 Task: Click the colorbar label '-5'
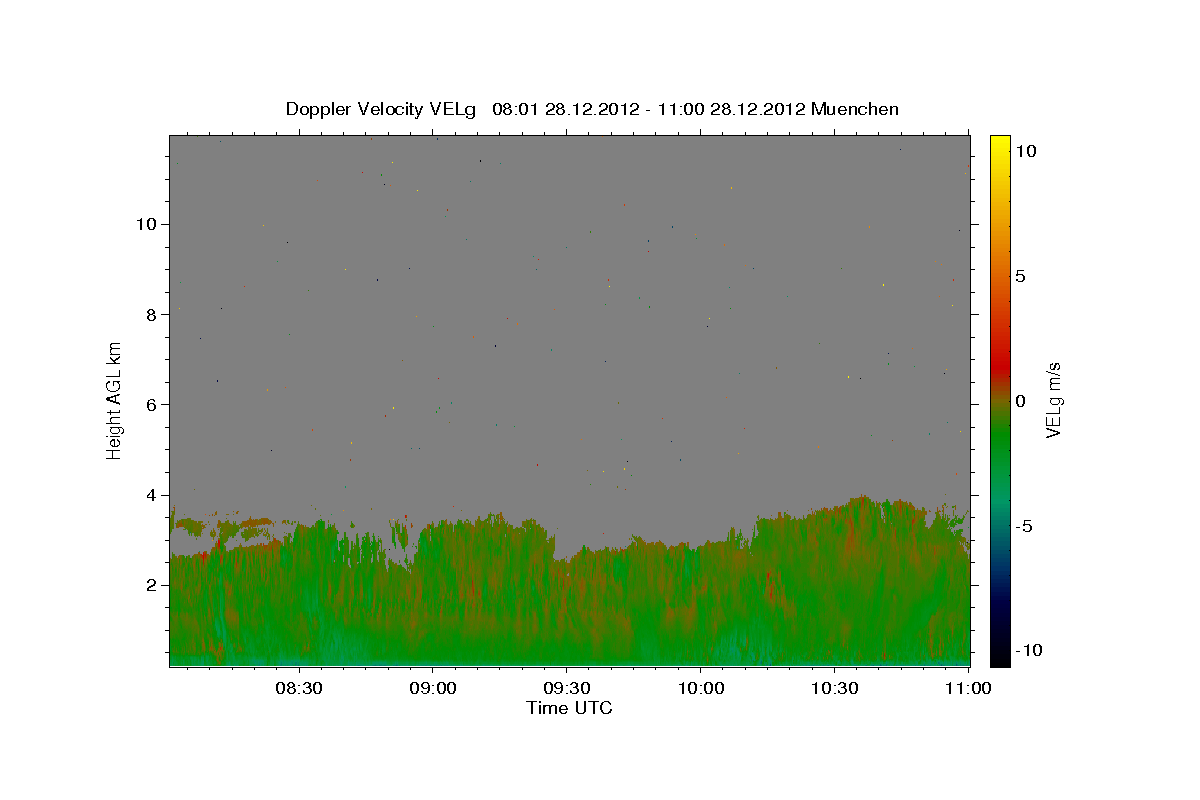coord(1024,526)
